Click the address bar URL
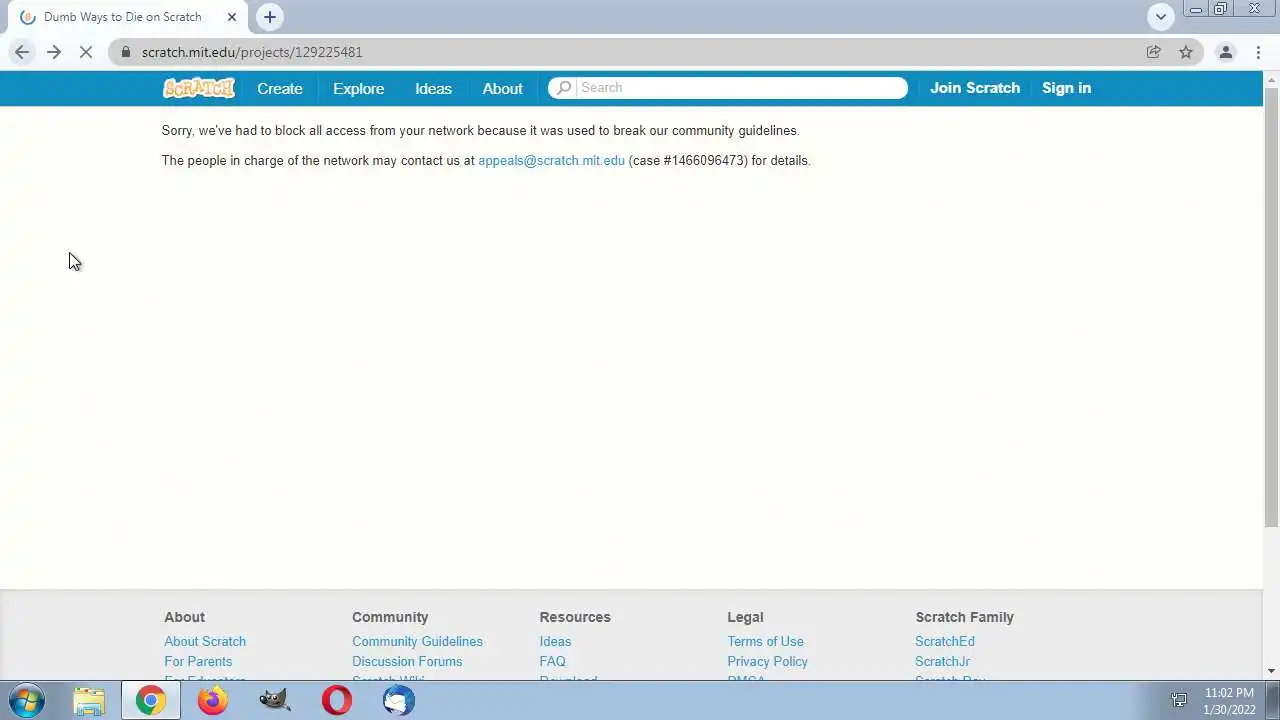1280x720 pixels. click(252, 52)
